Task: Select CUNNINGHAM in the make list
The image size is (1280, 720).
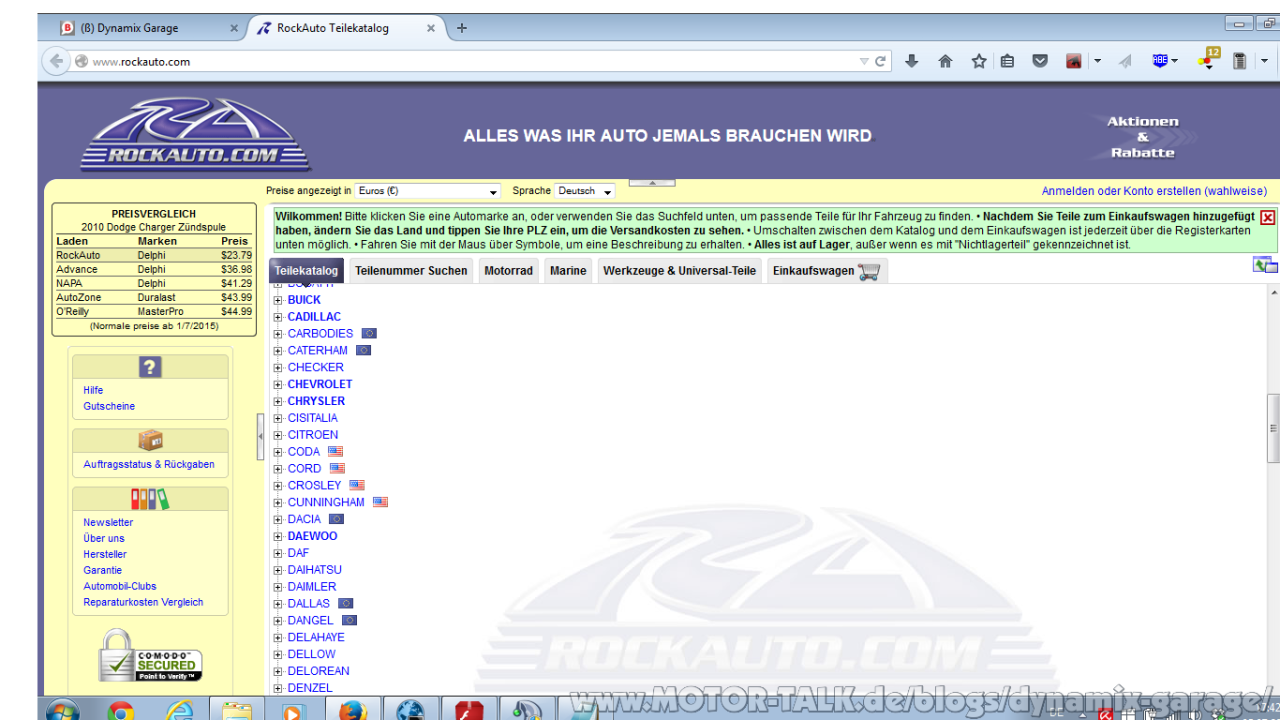Action: 326,502
